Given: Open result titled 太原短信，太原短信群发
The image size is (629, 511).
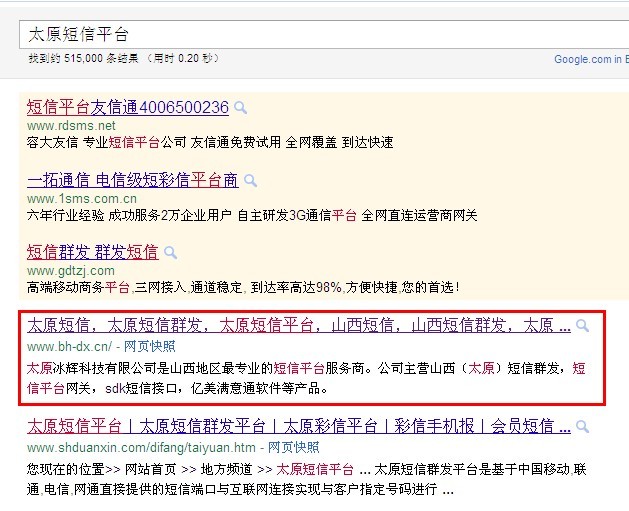Looking at the screenshot, I should tap(299, 325).
